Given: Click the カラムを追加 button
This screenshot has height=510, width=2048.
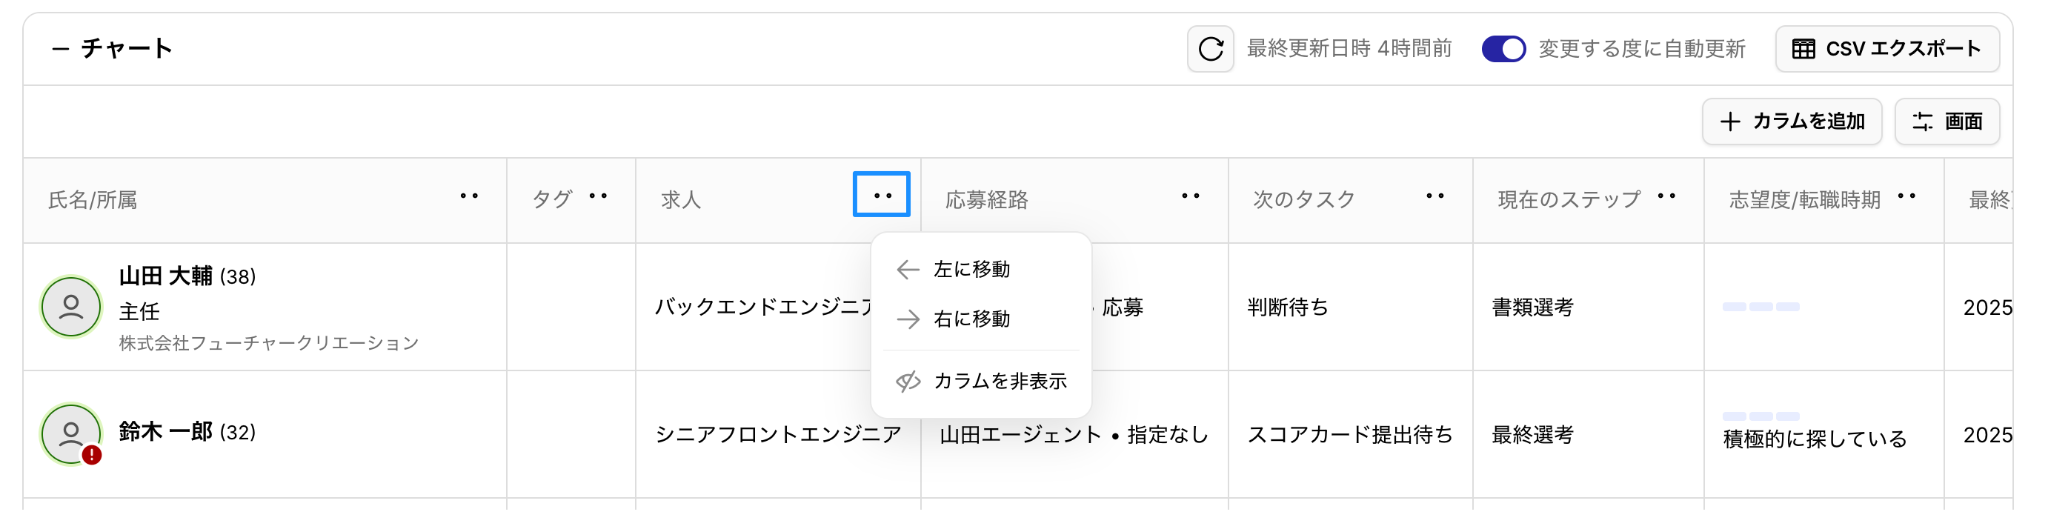Looking at the screenshot, I should (1791, 121).
